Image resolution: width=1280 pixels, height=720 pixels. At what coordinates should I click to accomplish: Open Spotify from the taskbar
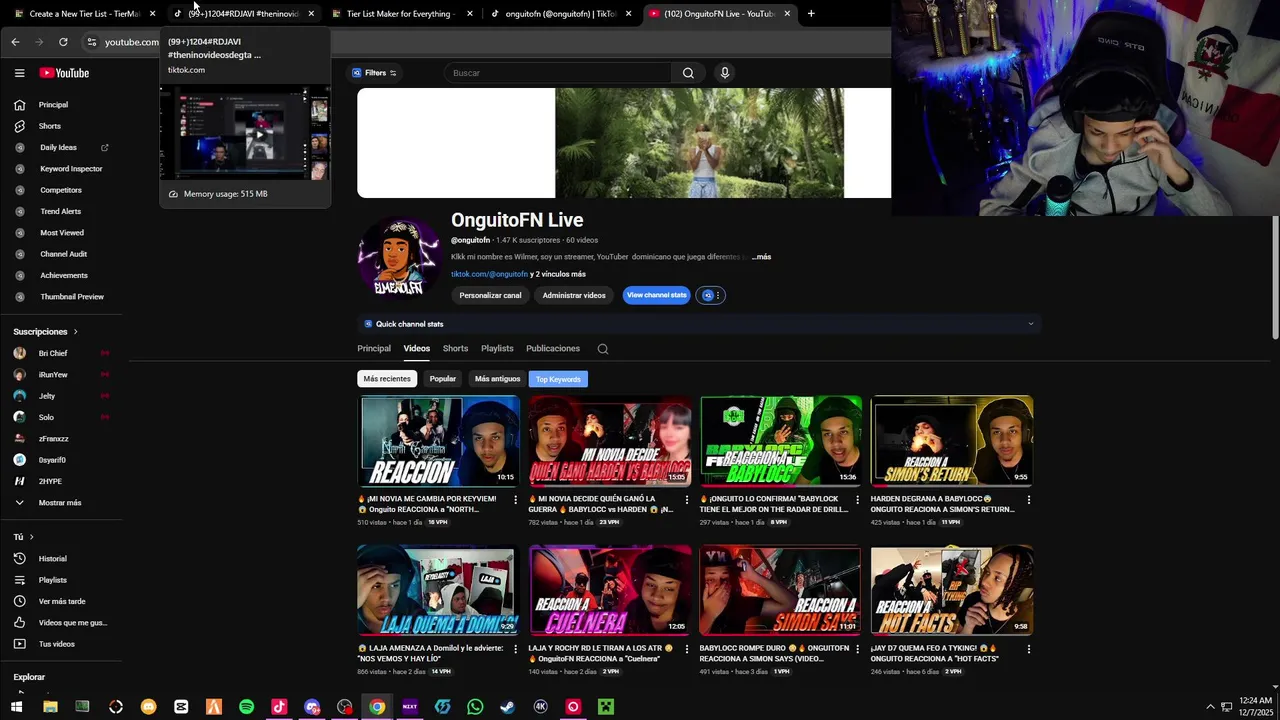pos(246,707)
